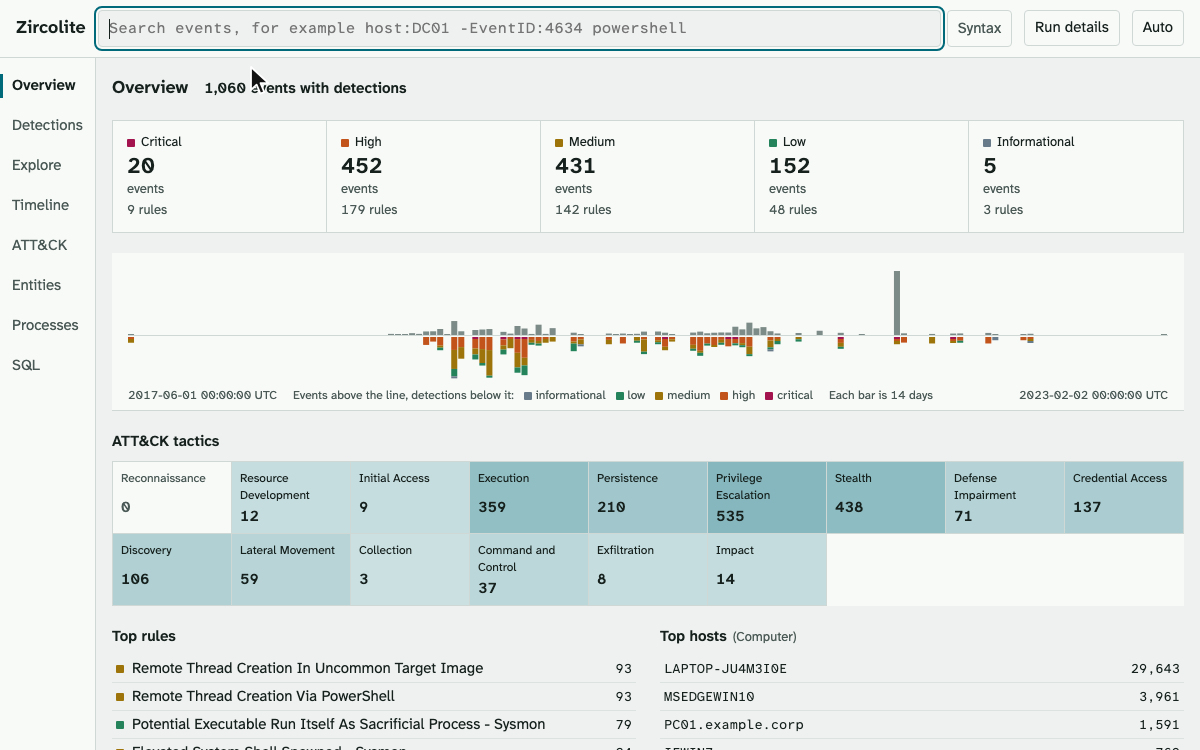Open rule Remote Thread Creation Via PowerShell
This screenshot has width=1200, height=750.
(374, 696)
